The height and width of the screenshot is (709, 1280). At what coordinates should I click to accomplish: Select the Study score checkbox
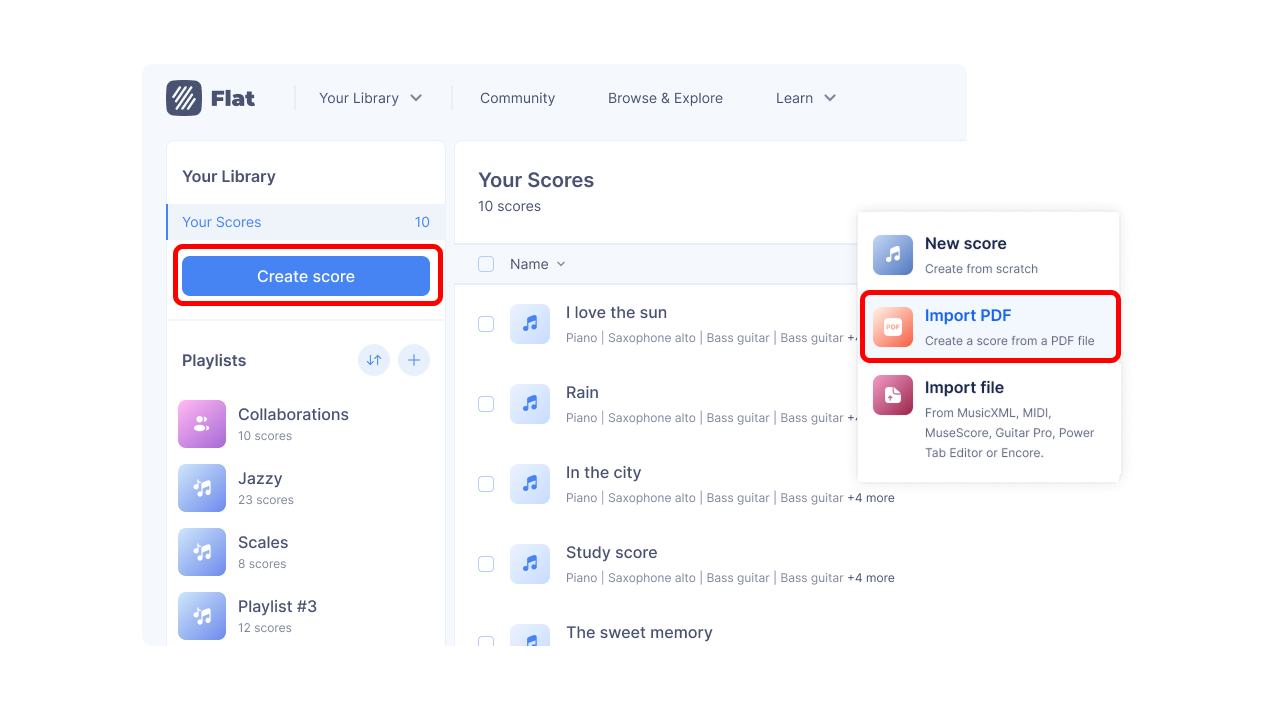[x=486, y=564]
